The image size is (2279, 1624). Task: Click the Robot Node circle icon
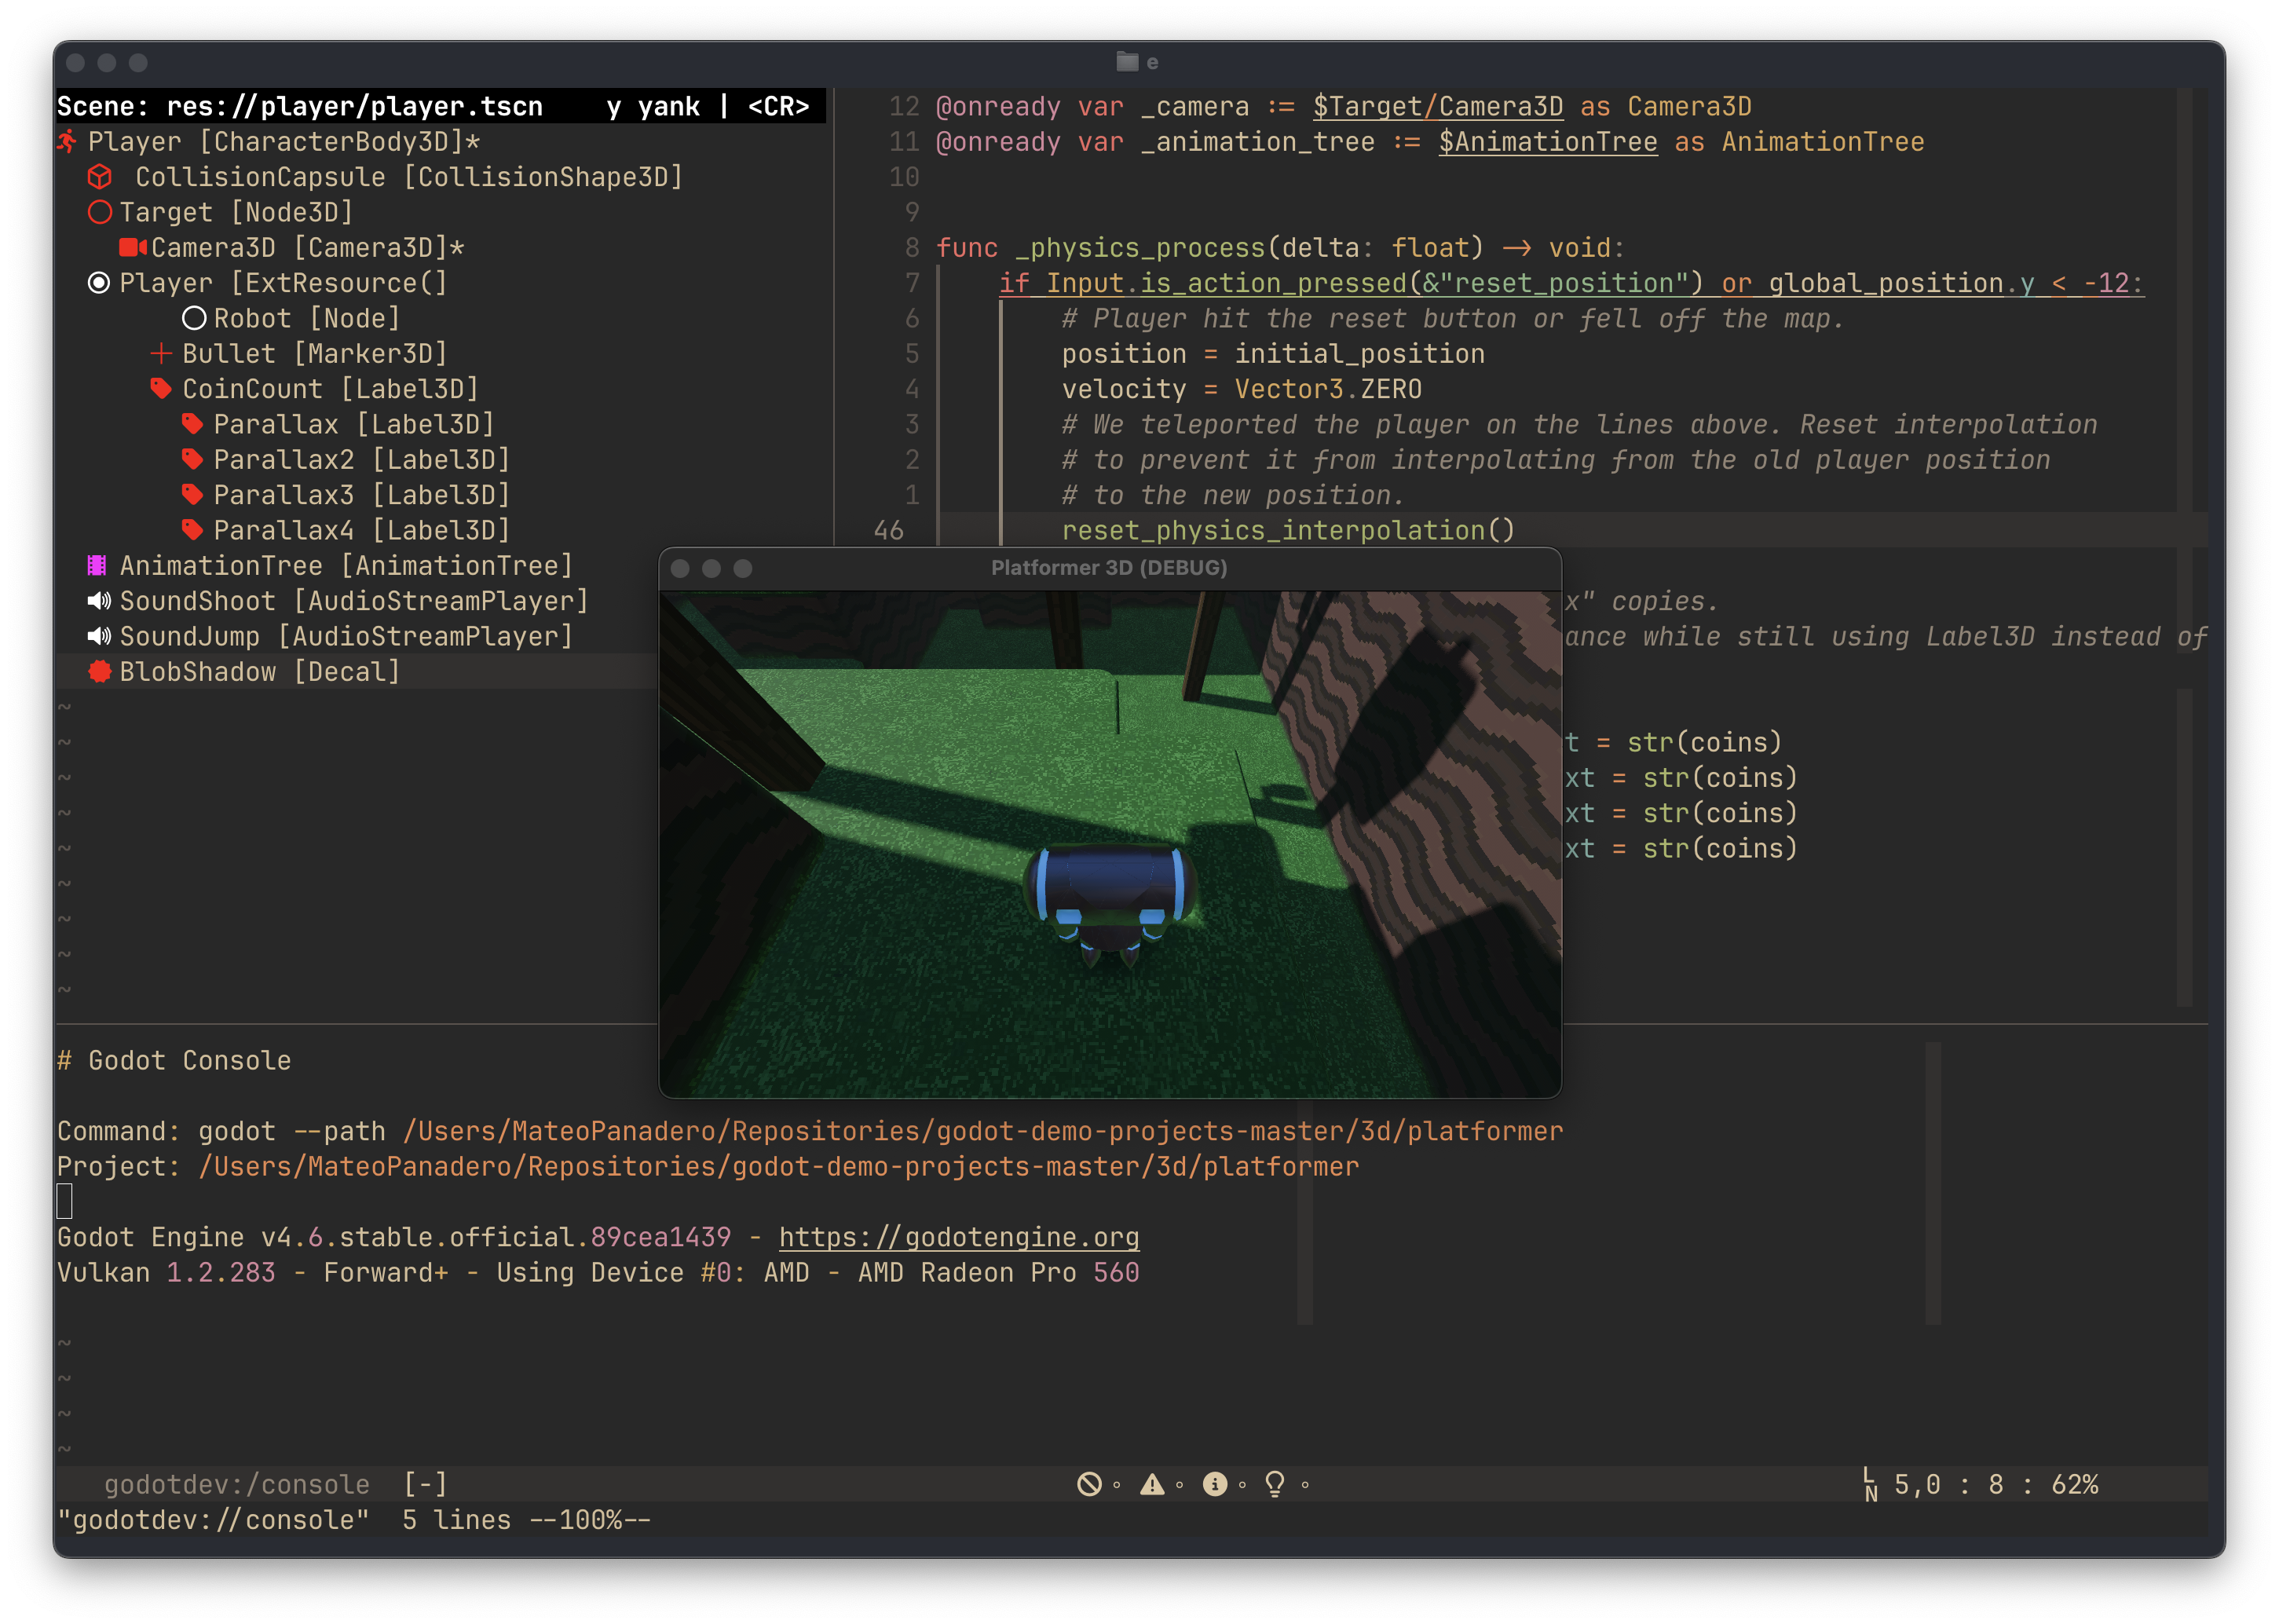(x=194, y=318)
